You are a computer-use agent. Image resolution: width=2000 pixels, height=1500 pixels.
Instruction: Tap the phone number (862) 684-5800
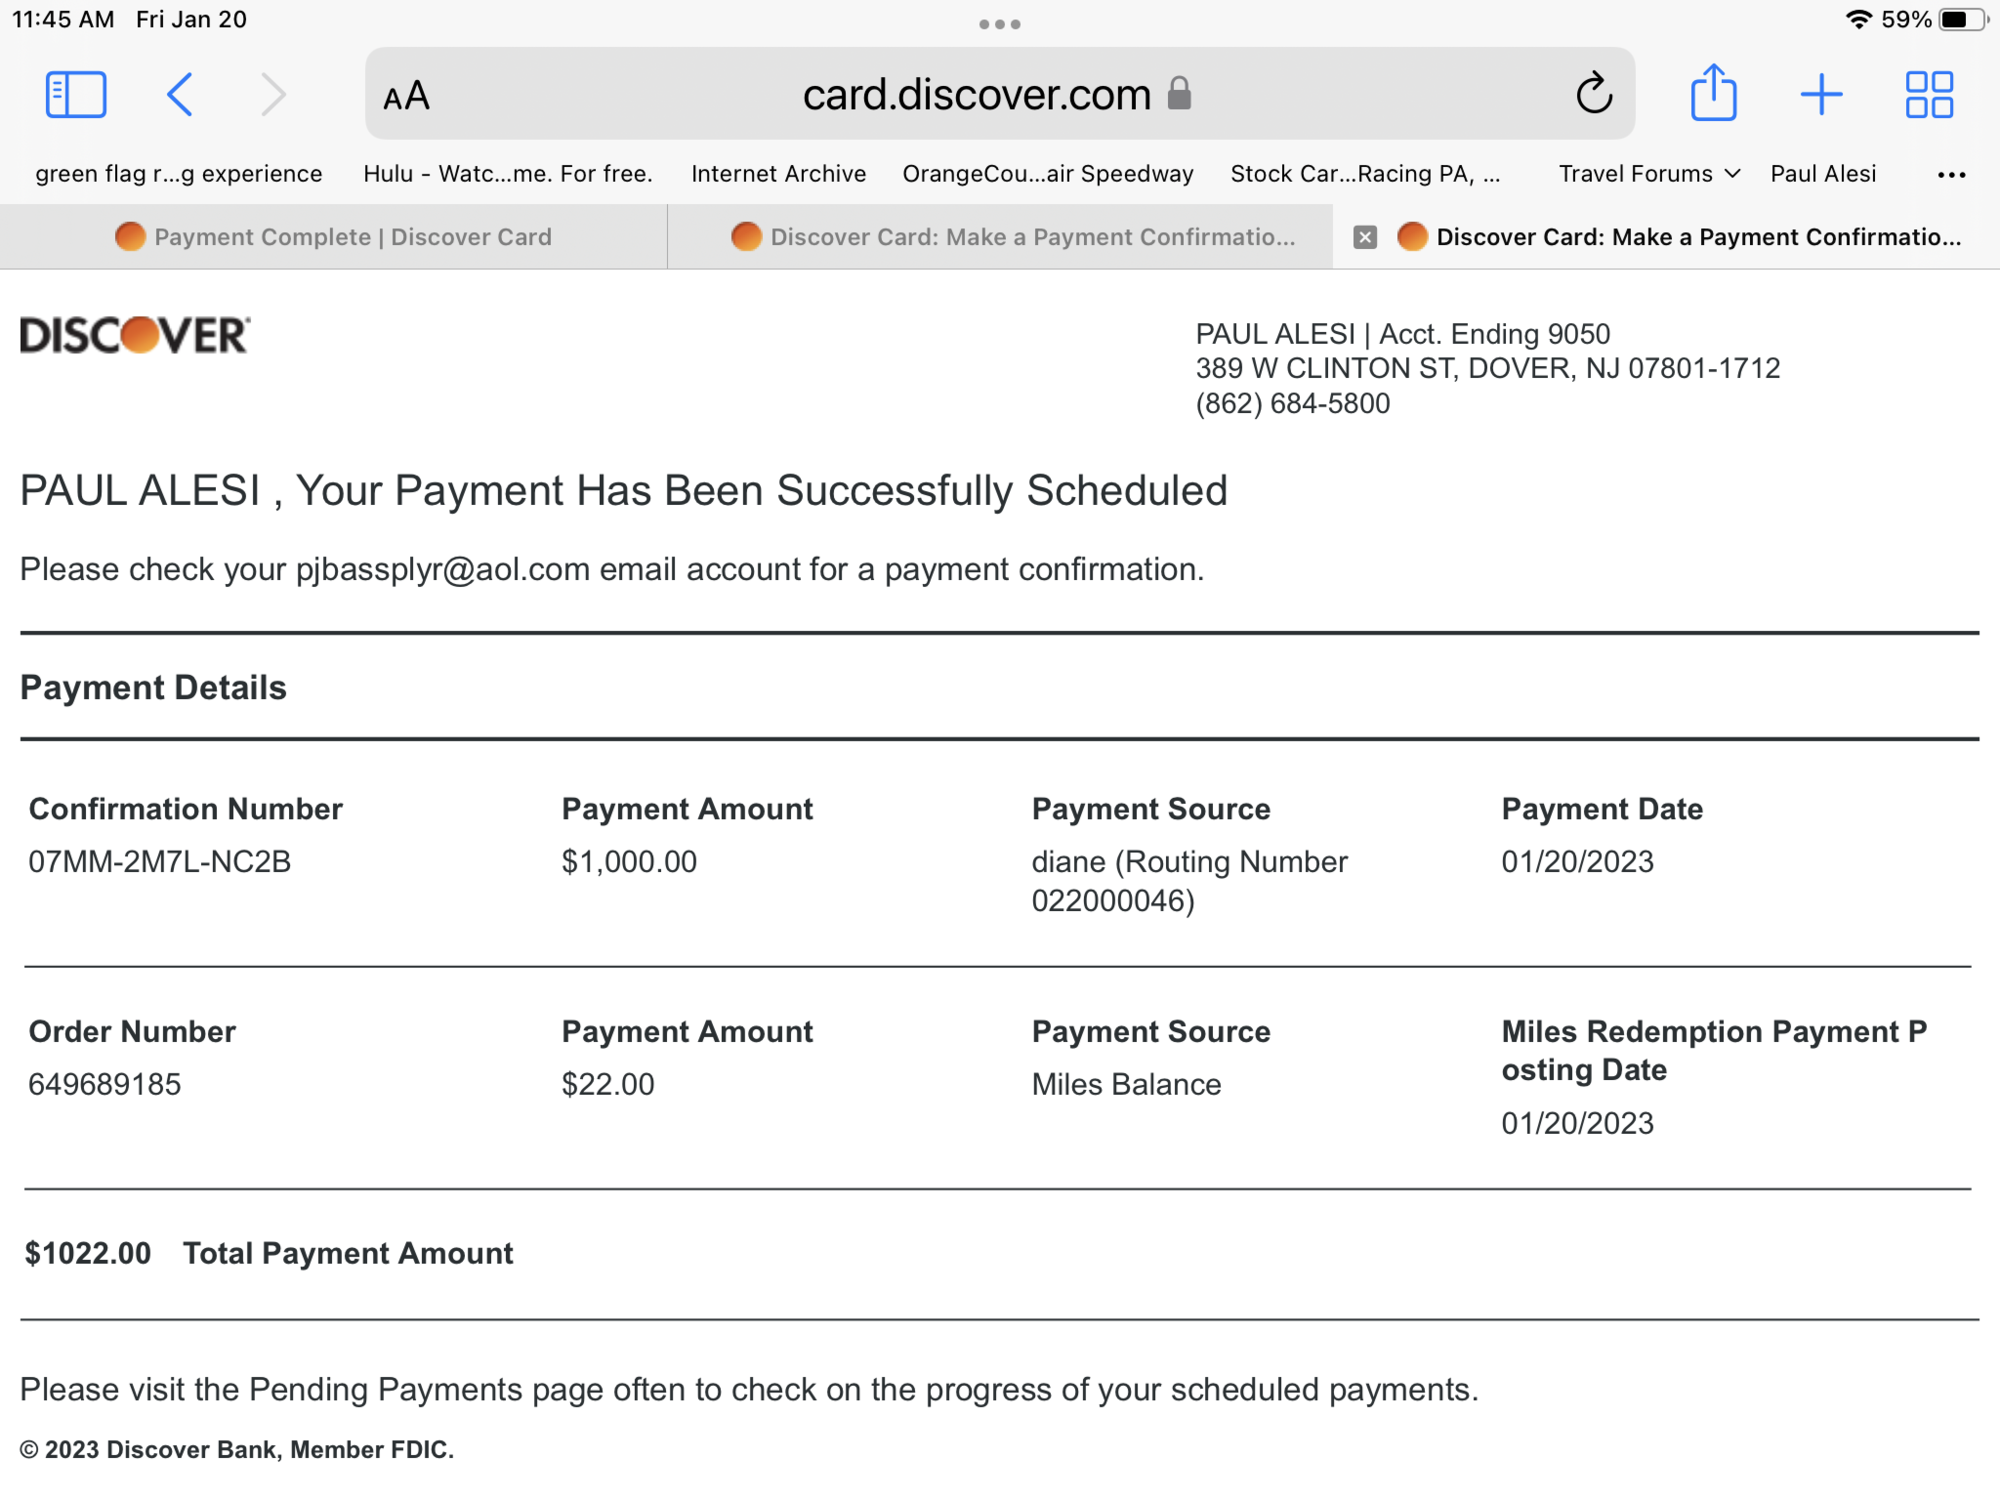click(x=1292, y=404)
